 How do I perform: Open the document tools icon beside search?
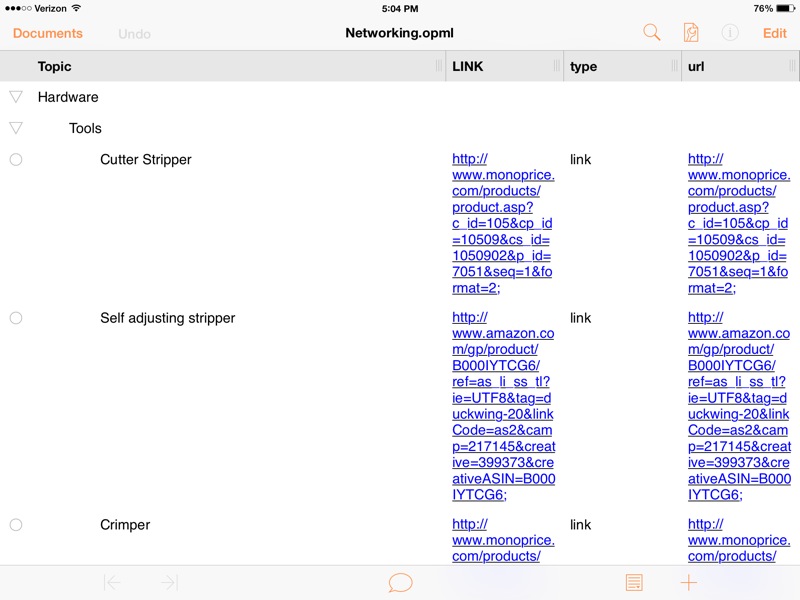[690, 32]
